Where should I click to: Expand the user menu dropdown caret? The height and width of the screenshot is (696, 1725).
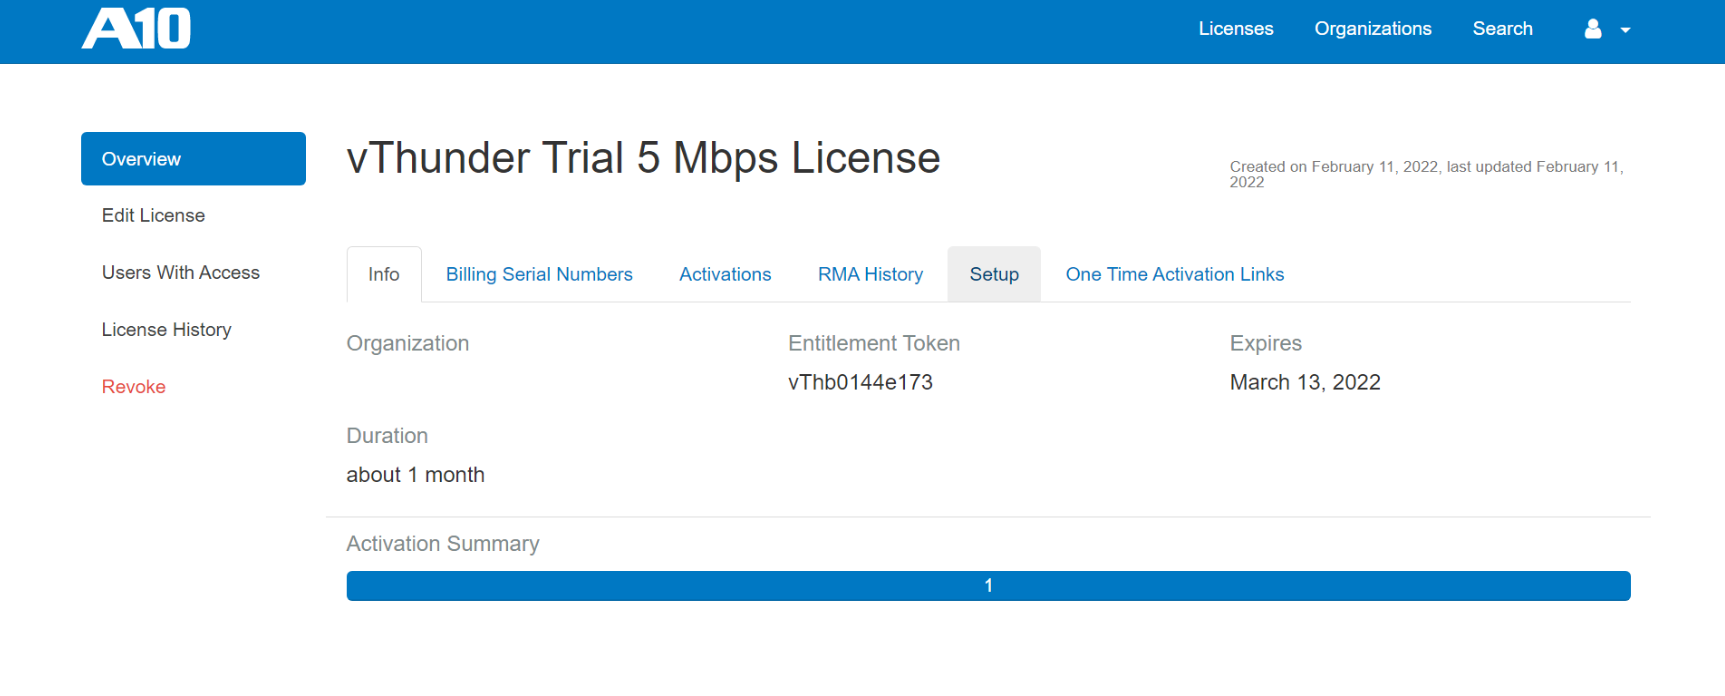pos(1625,30)
